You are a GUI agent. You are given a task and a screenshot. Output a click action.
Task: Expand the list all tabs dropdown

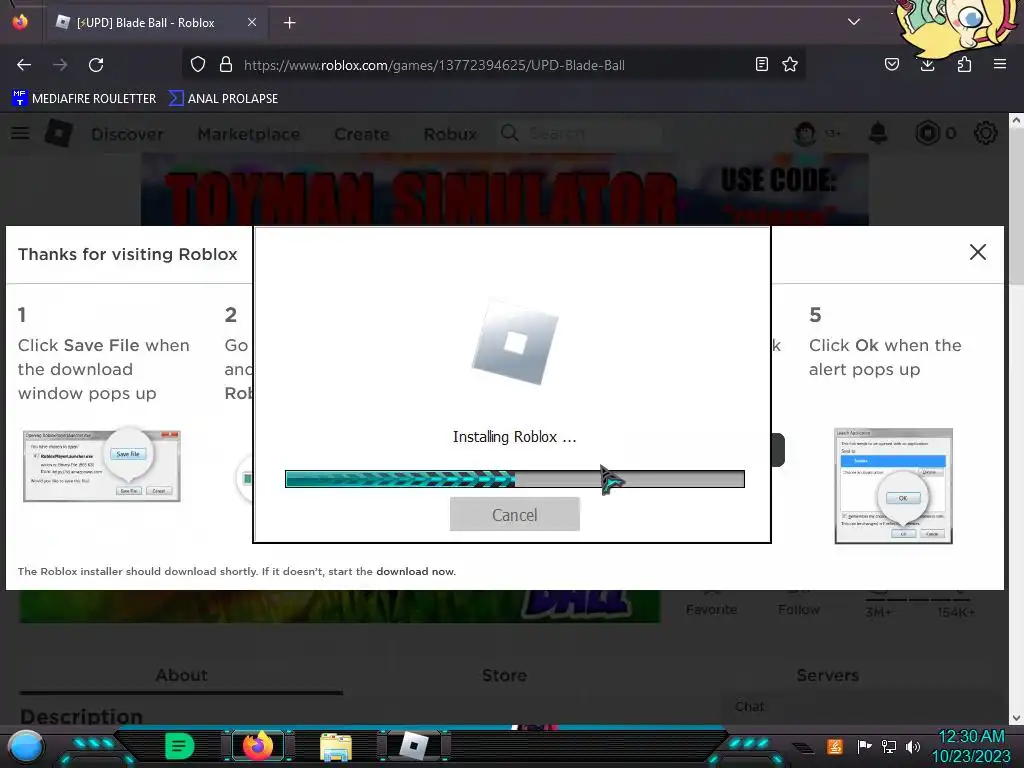click(x=854, y=22)
